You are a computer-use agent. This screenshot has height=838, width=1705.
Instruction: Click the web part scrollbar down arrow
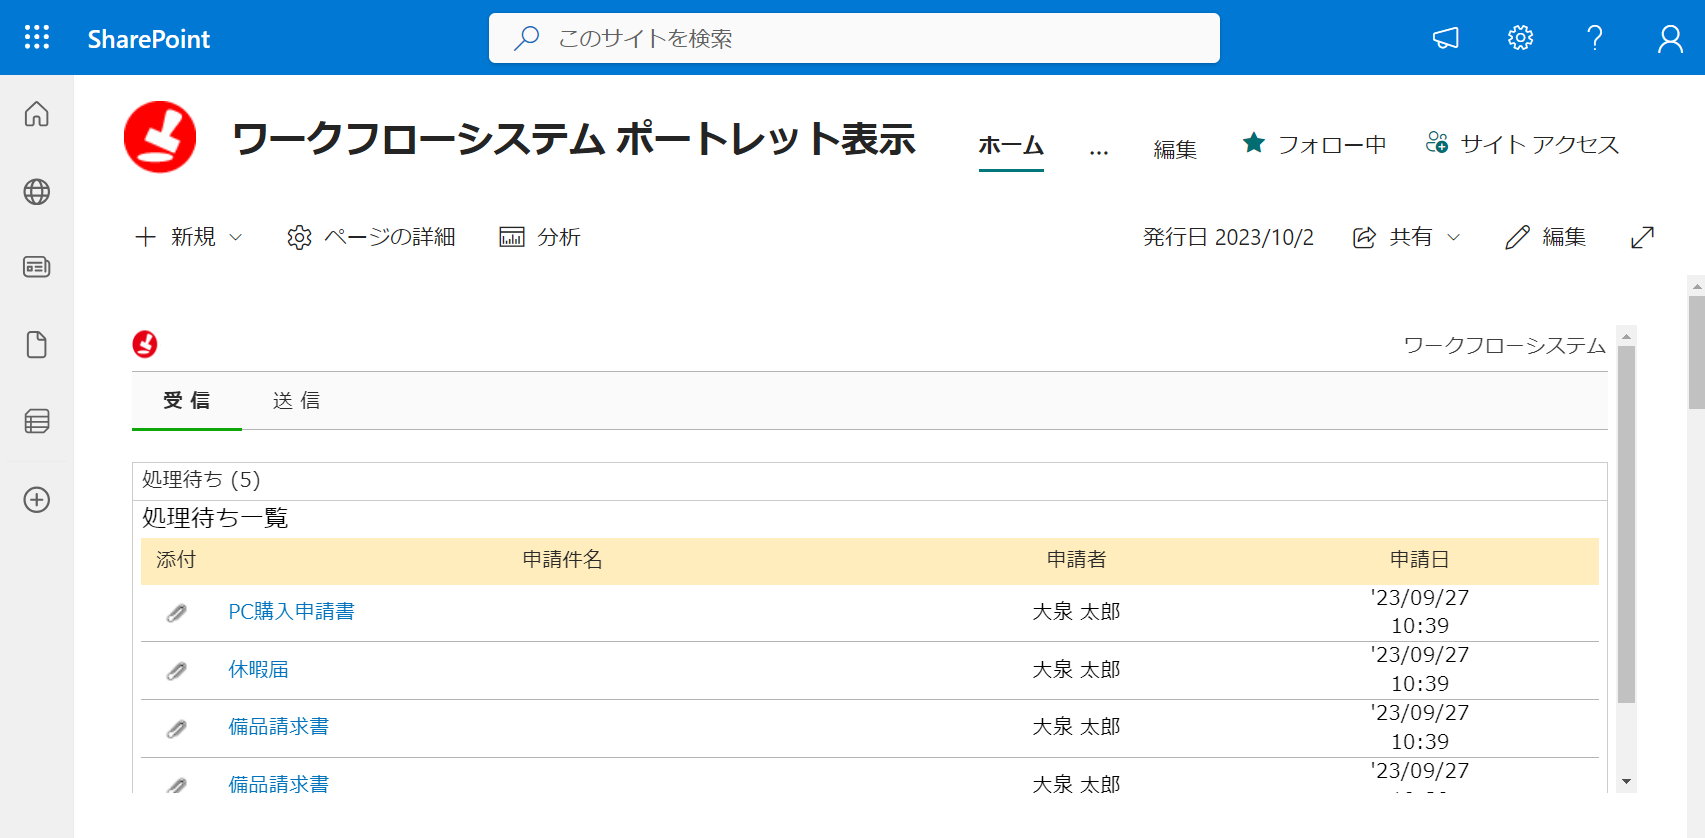[x=1627, y=782]
